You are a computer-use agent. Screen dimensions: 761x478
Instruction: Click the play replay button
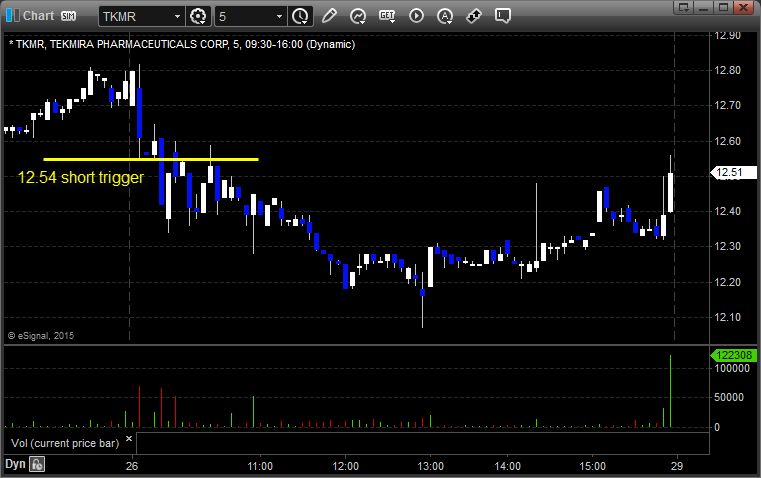coord(416,16)
